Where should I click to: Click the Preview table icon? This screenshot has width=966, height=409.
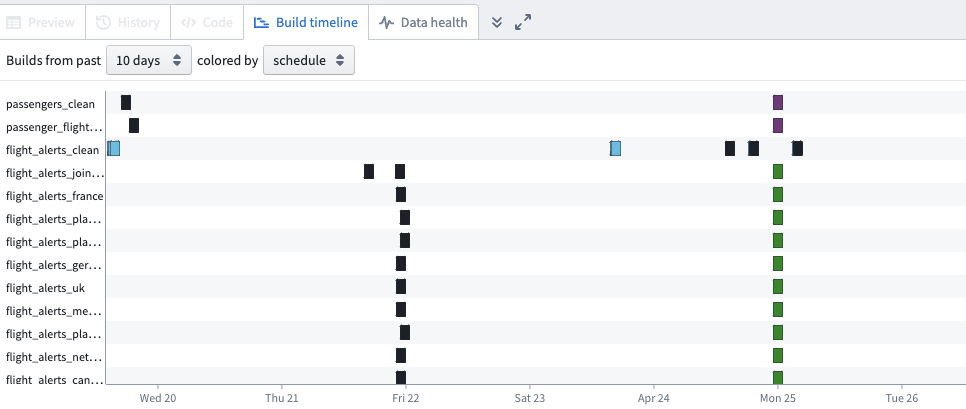point(14,23)
